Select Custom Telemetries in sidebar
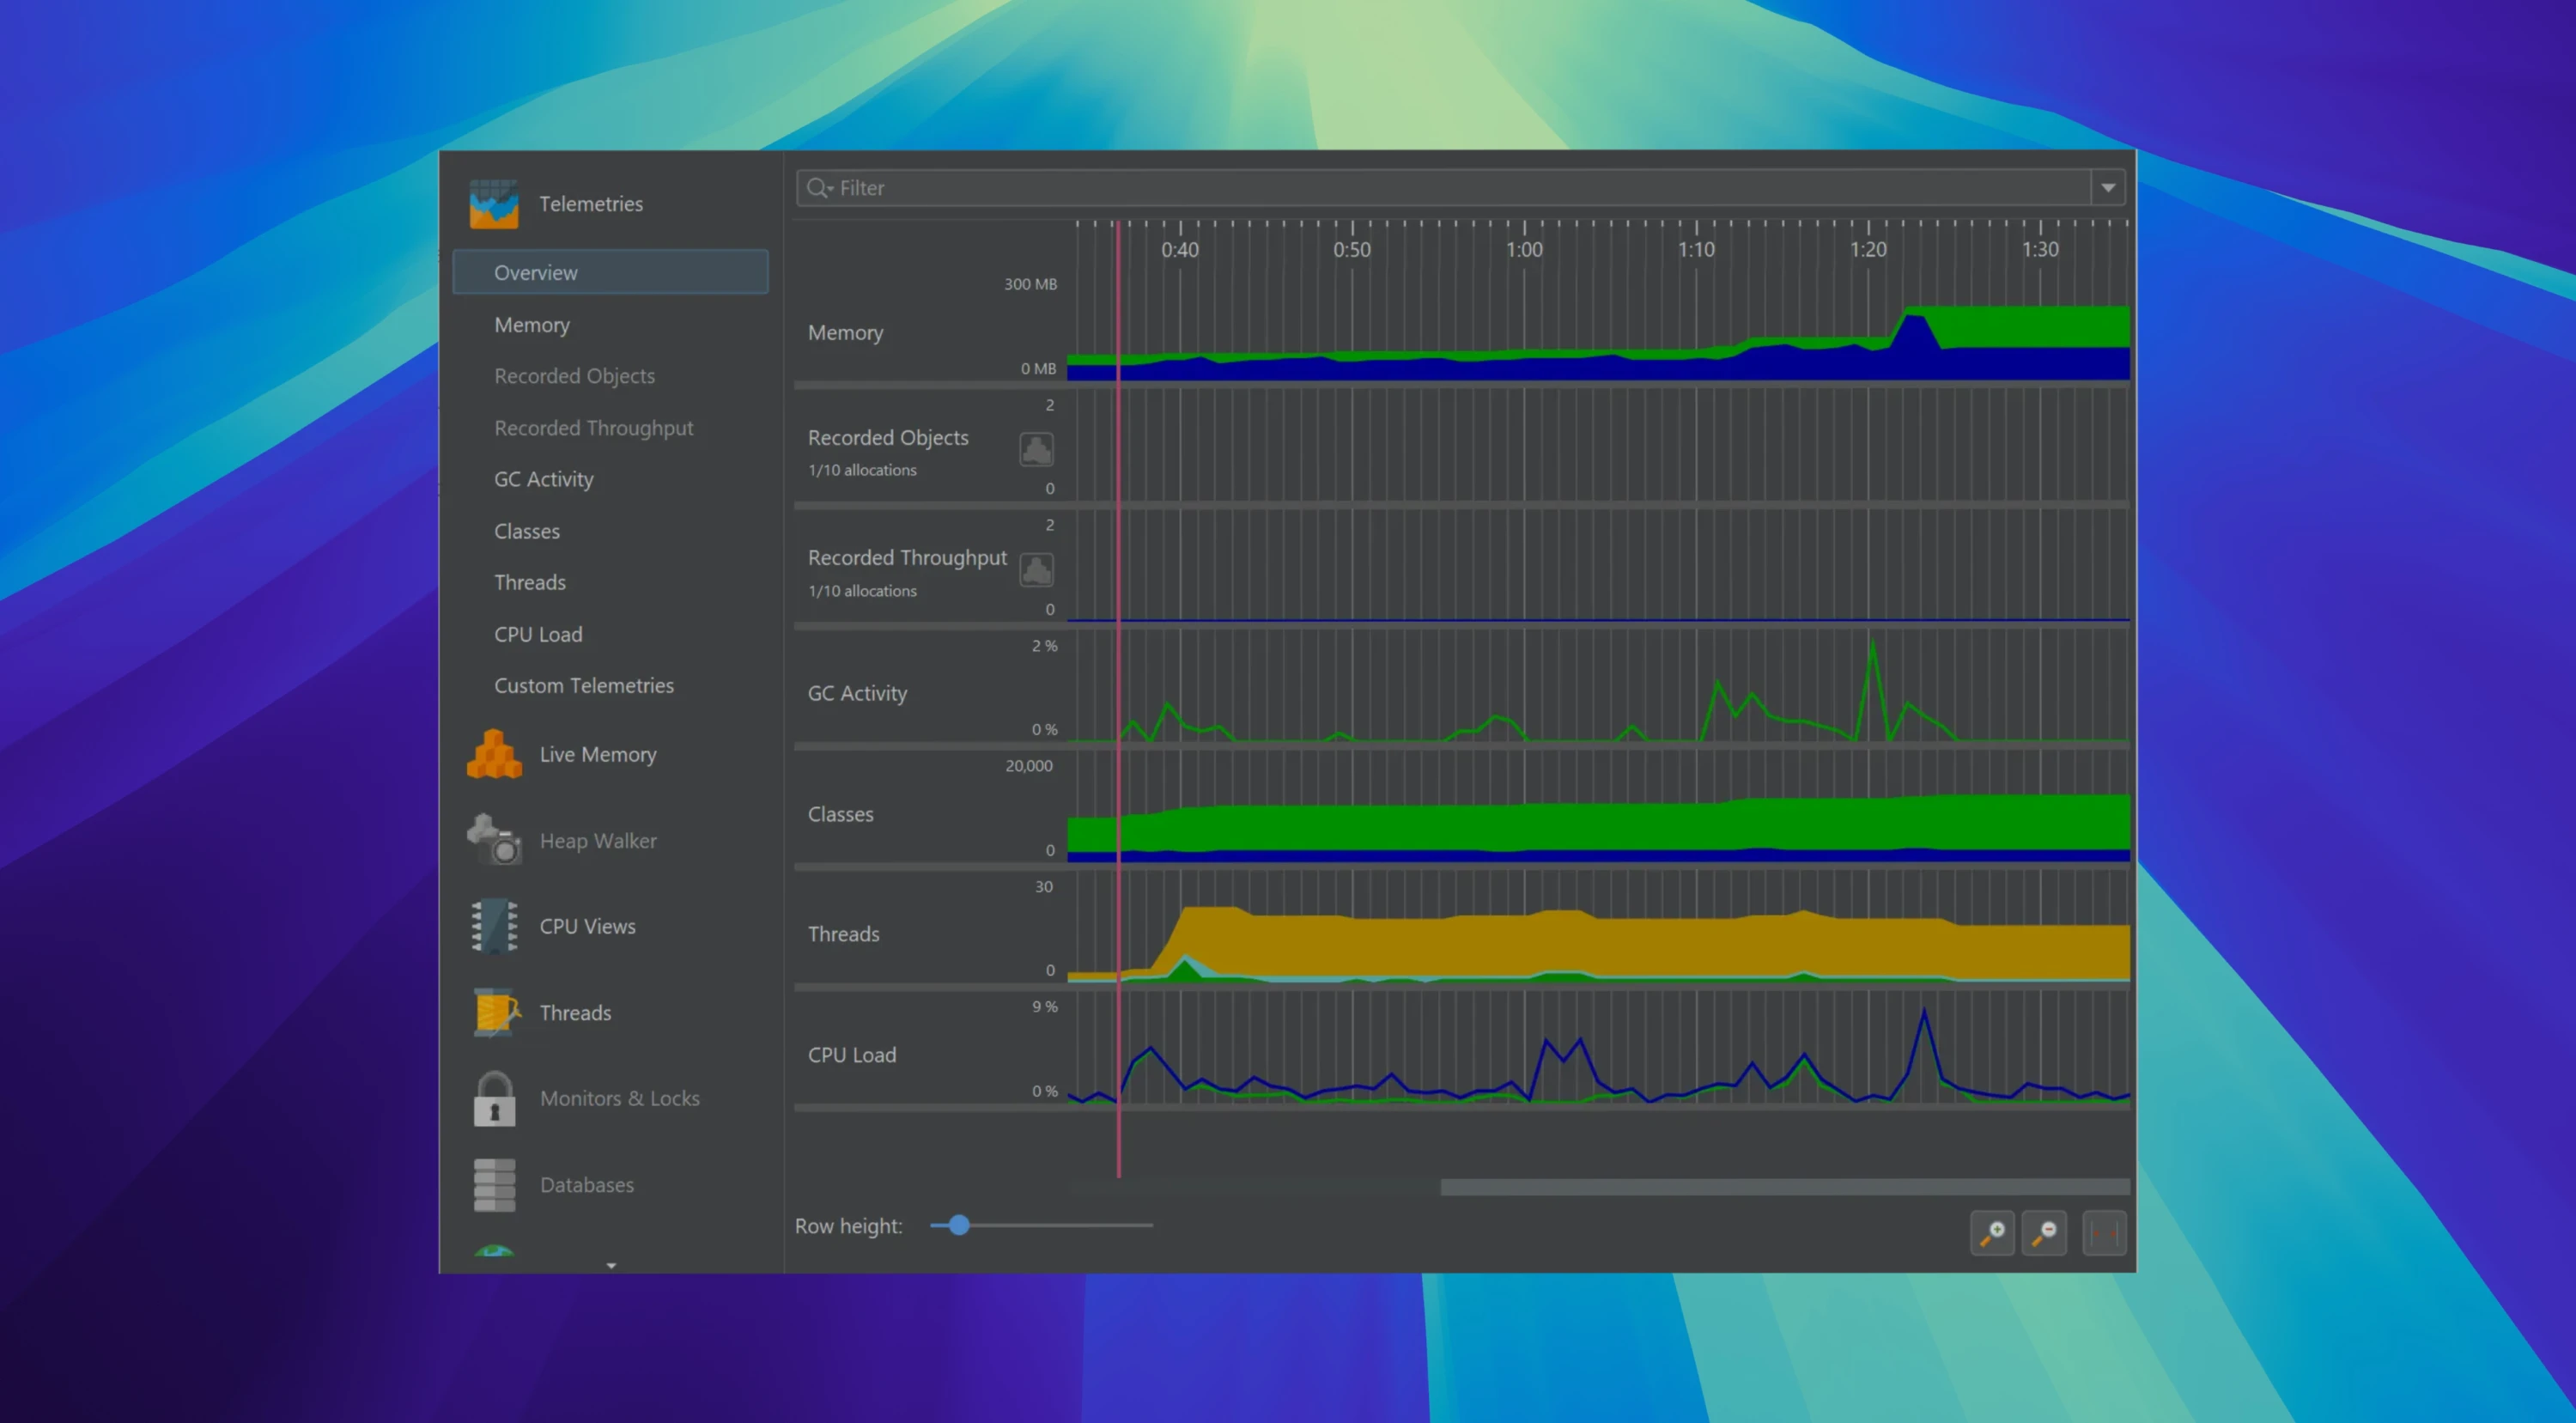The width and height of the screenshot is (2576, 1423). 583,686
